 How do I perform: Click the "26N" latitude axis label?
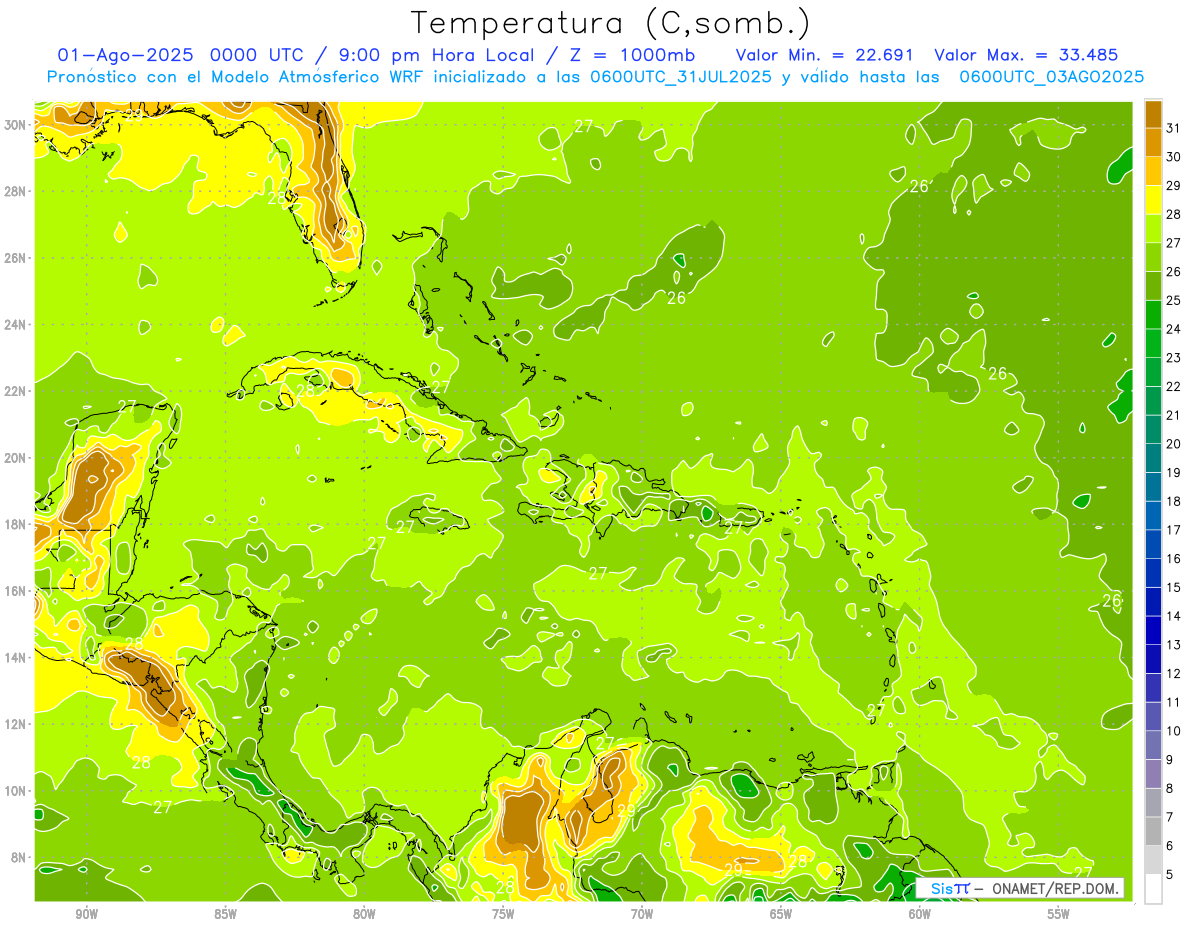(x=16, y=258)
